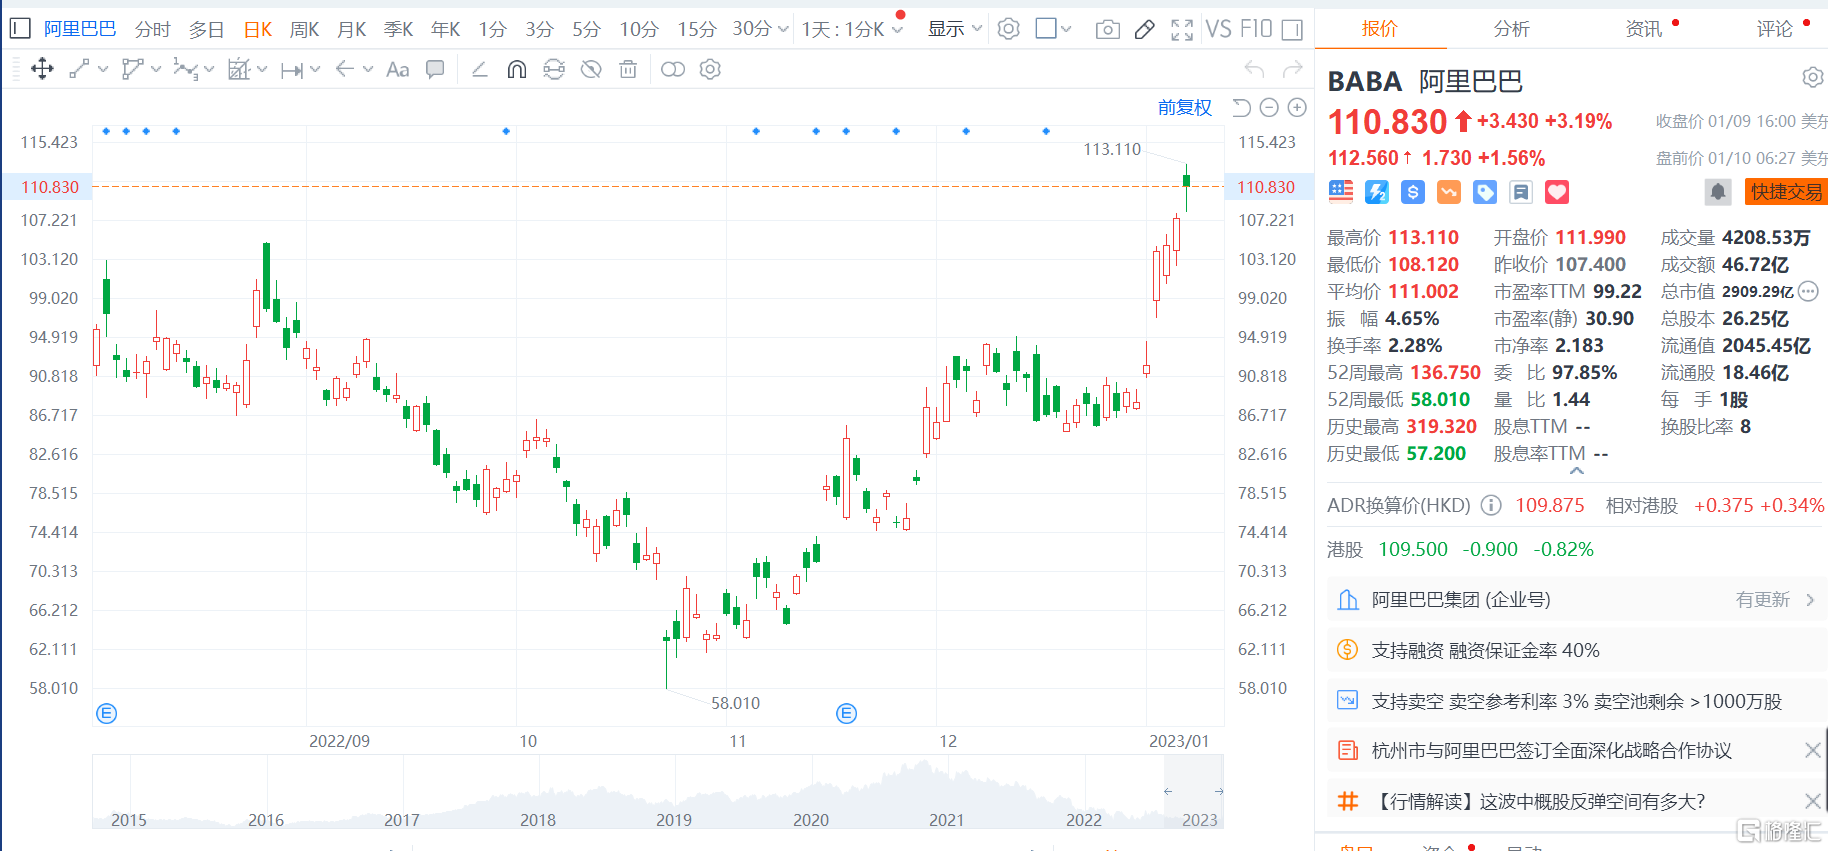Switch to the 评论 comments tab
Screen dimensions: 1828x851
1775,29
